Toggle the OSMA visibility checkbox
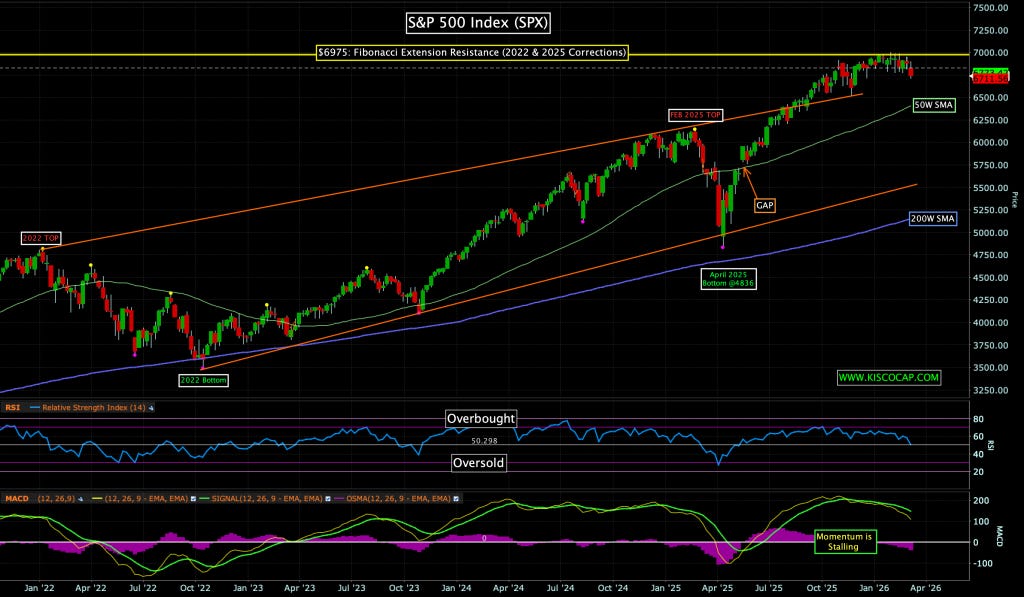Screen dimensions: 1024x597 tap(454, 497)
